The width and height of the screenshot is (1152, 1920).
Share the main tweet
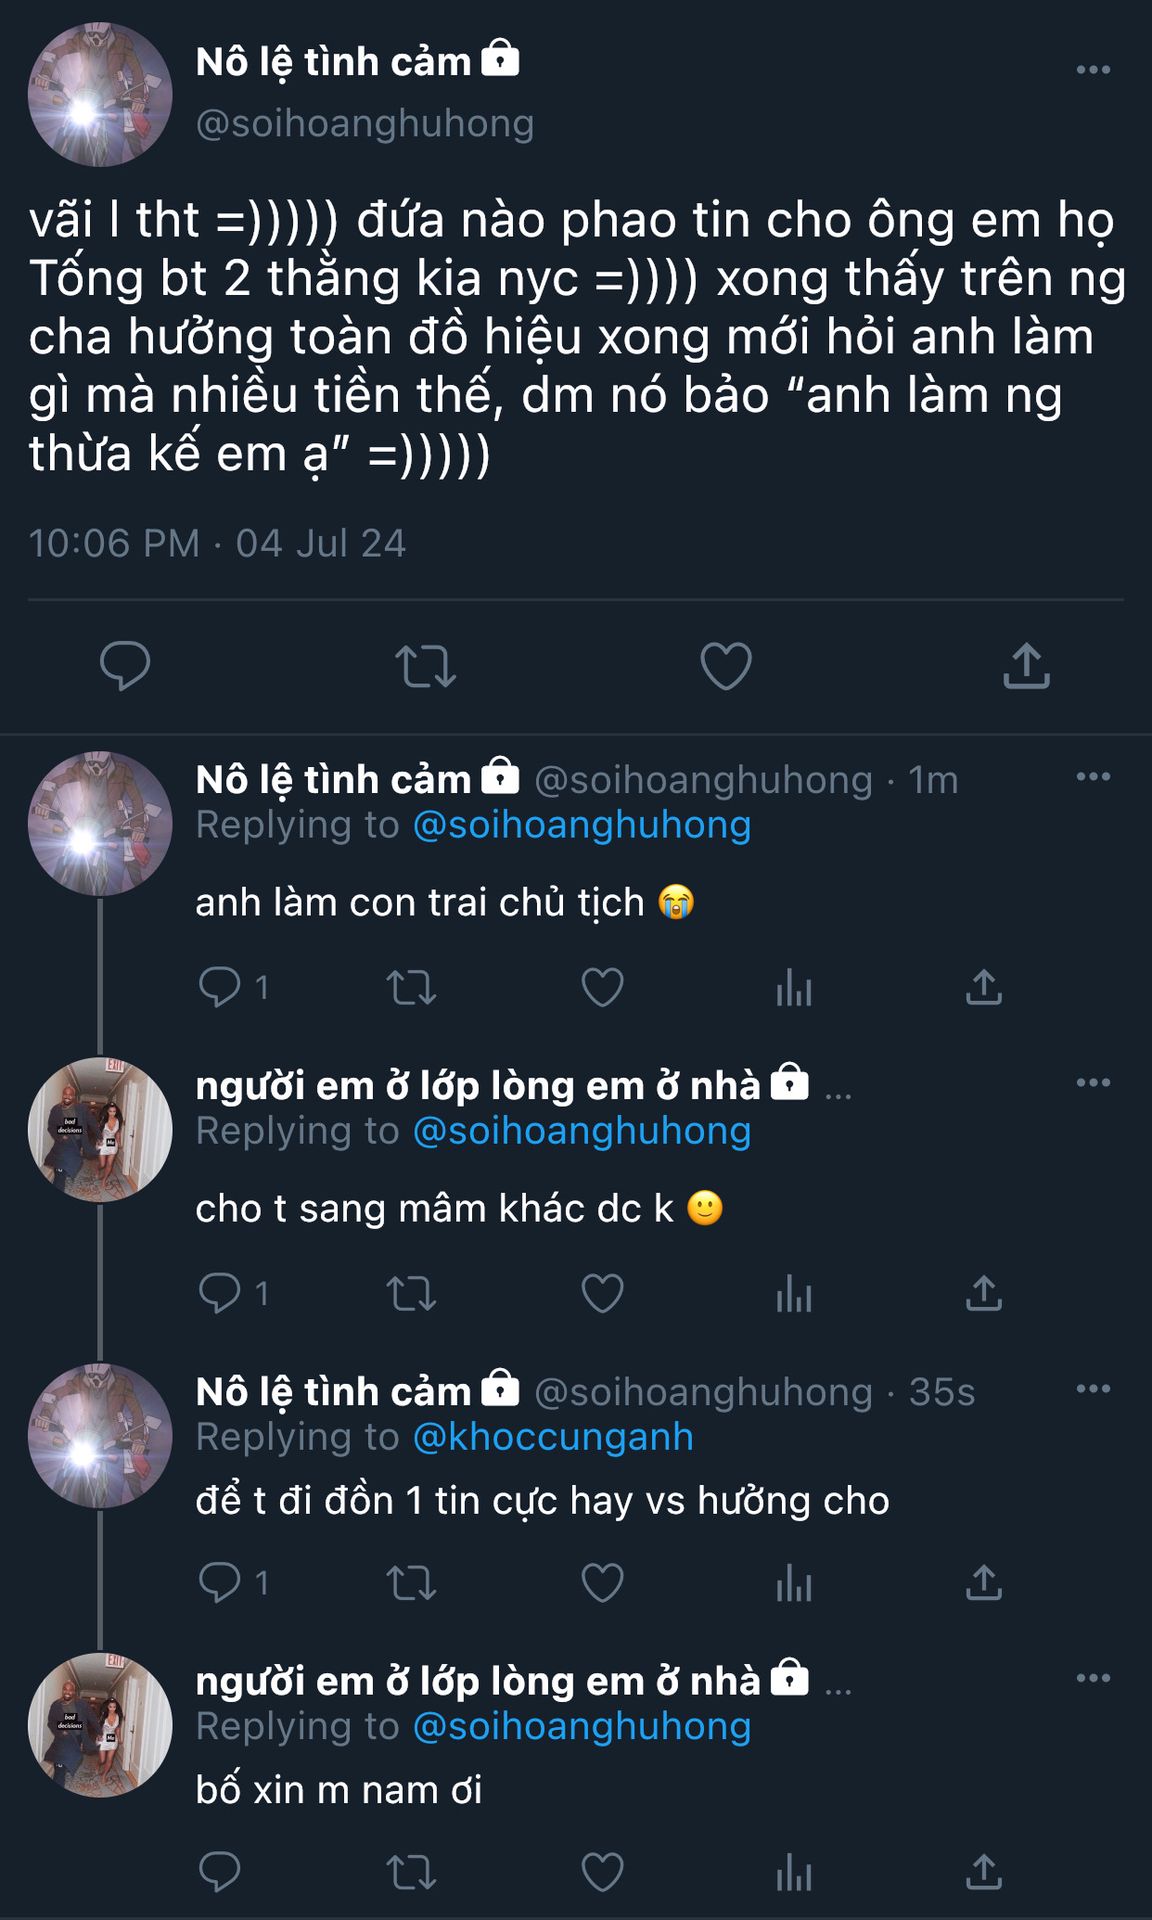1026,666
